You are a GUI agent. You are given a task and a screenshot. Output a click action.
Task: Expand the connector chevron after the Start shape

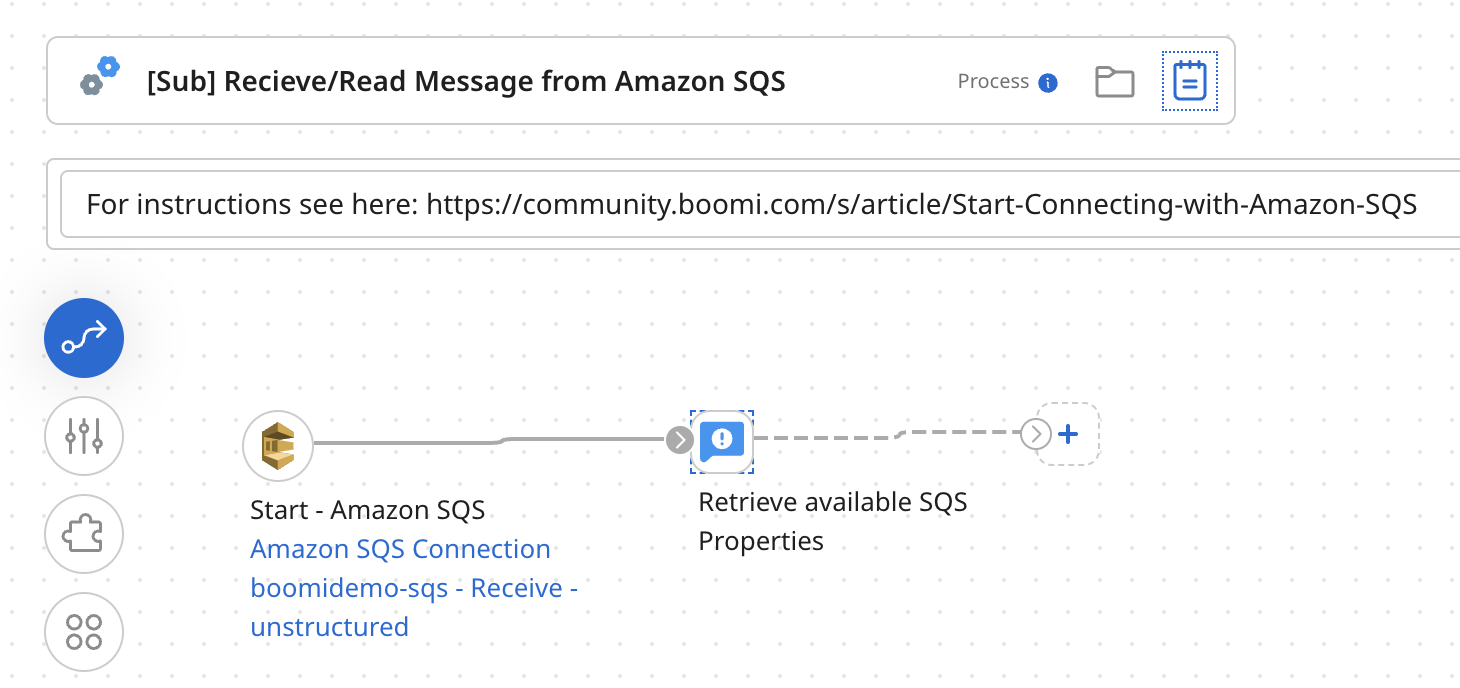point(680,439)
